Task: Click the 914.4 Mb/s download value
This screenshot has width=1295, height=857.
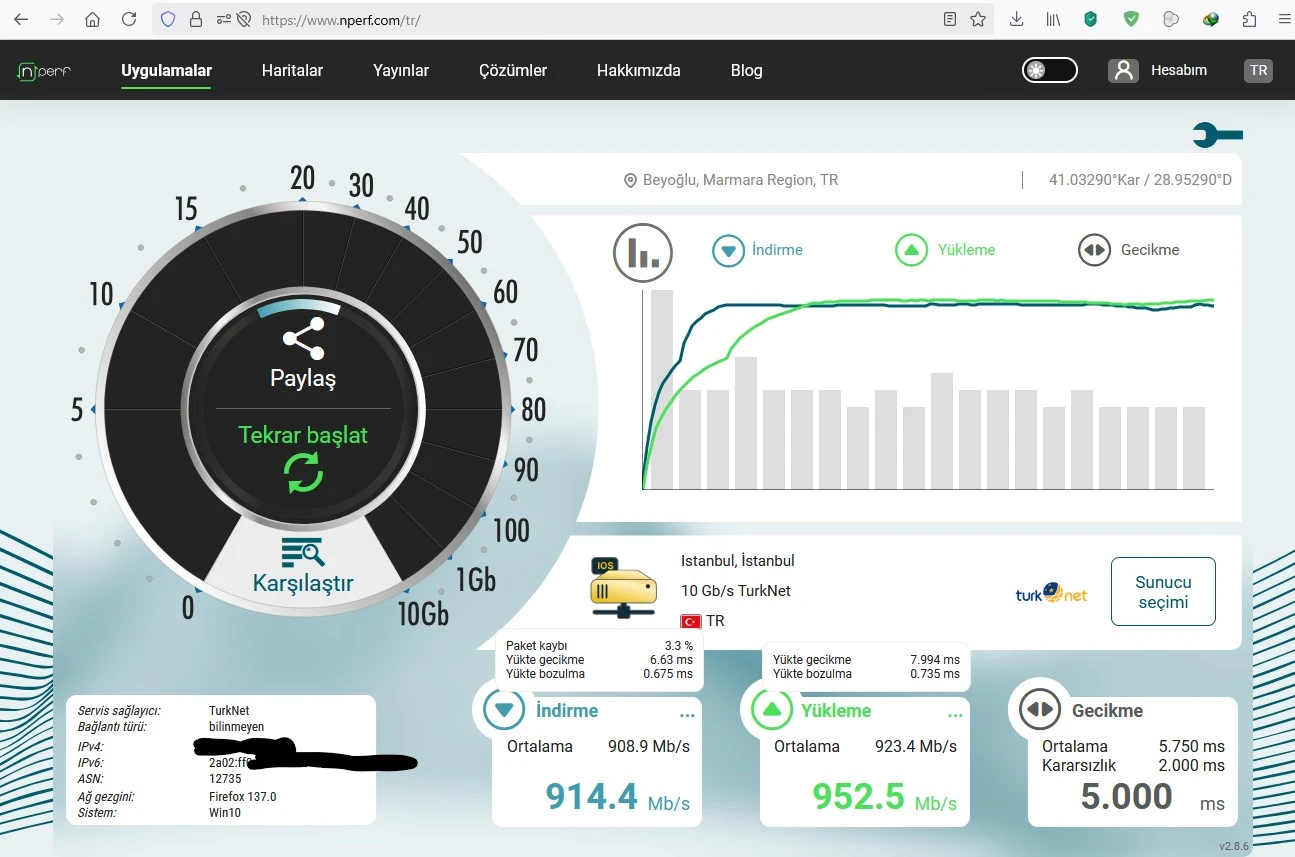Action: (x=617, y=797)
